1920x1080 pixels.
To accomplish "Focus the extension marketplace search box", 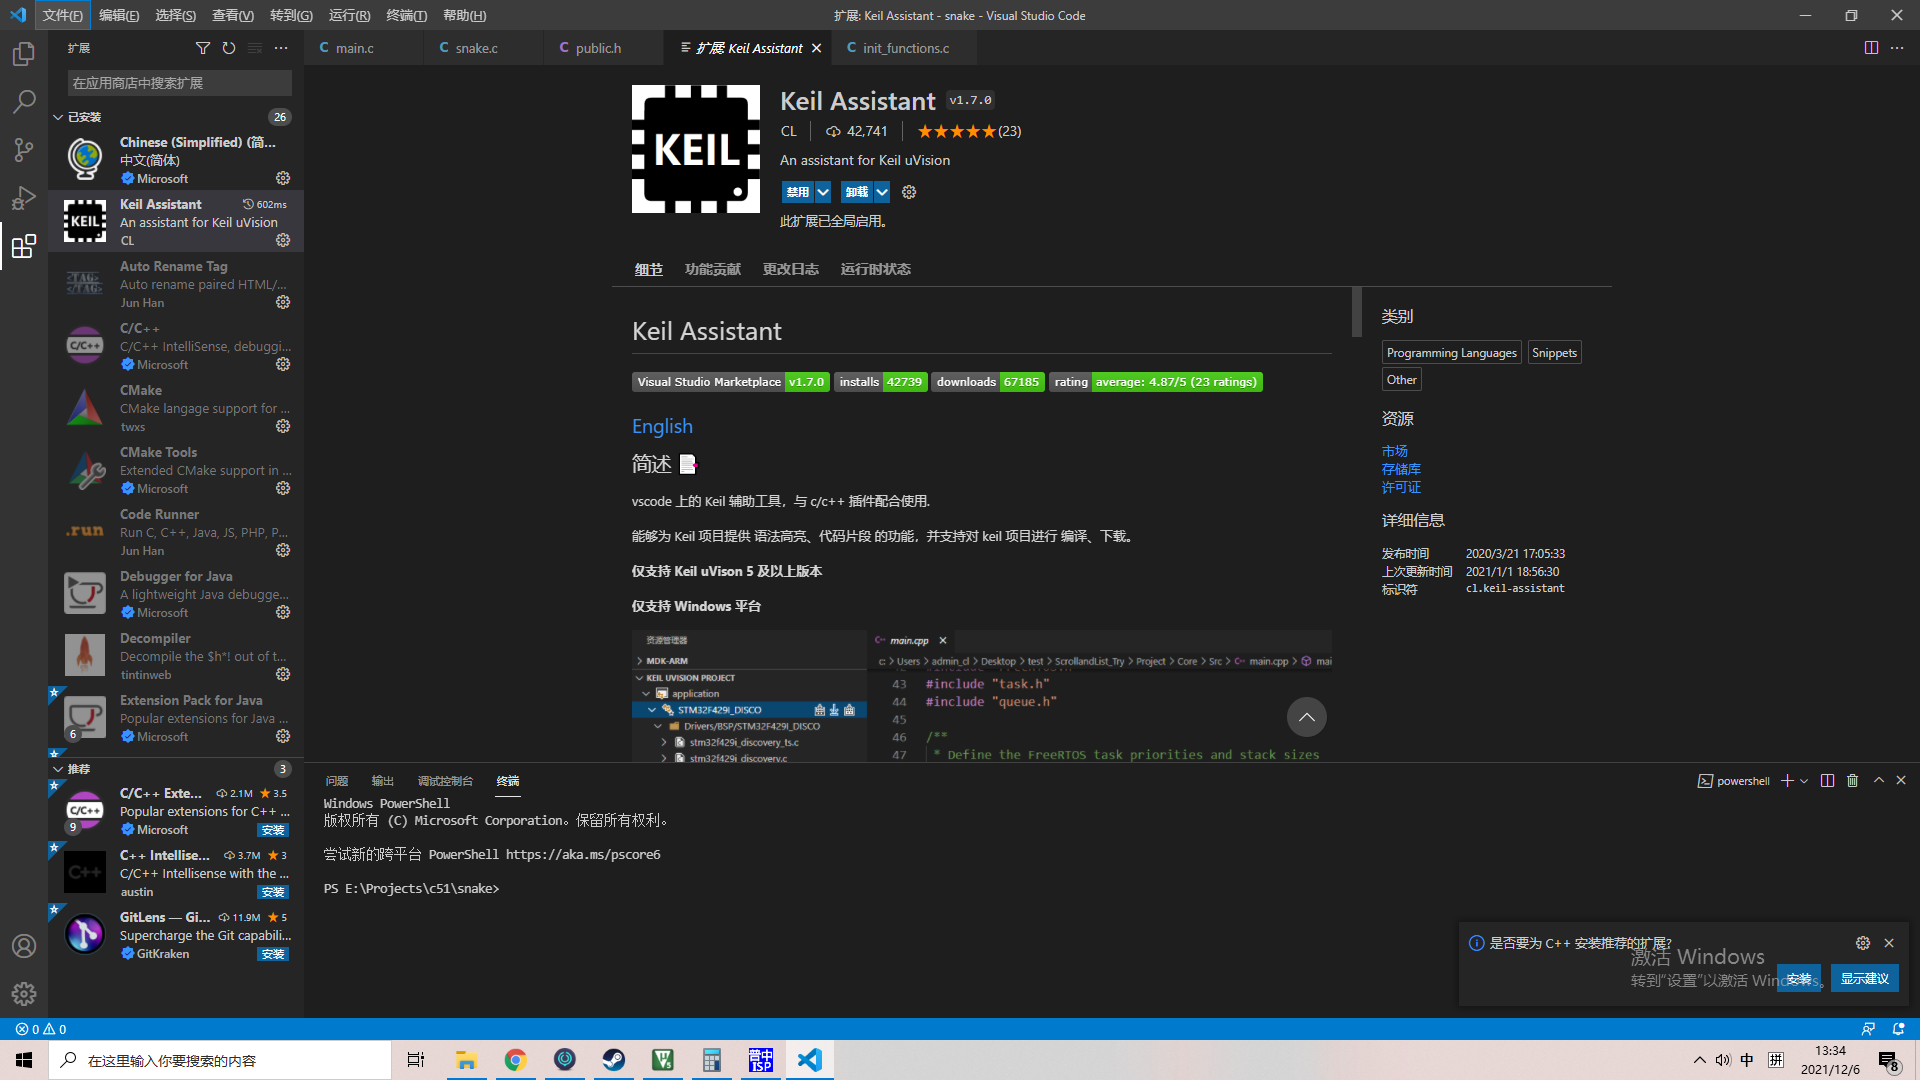I will point(180,83).
